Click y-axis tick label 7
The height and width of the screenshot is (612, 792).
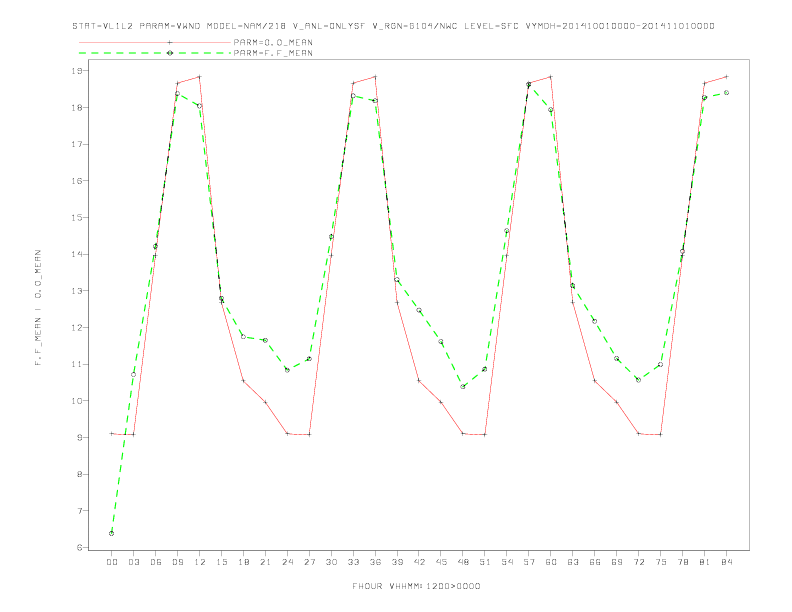tap(79, 511)
